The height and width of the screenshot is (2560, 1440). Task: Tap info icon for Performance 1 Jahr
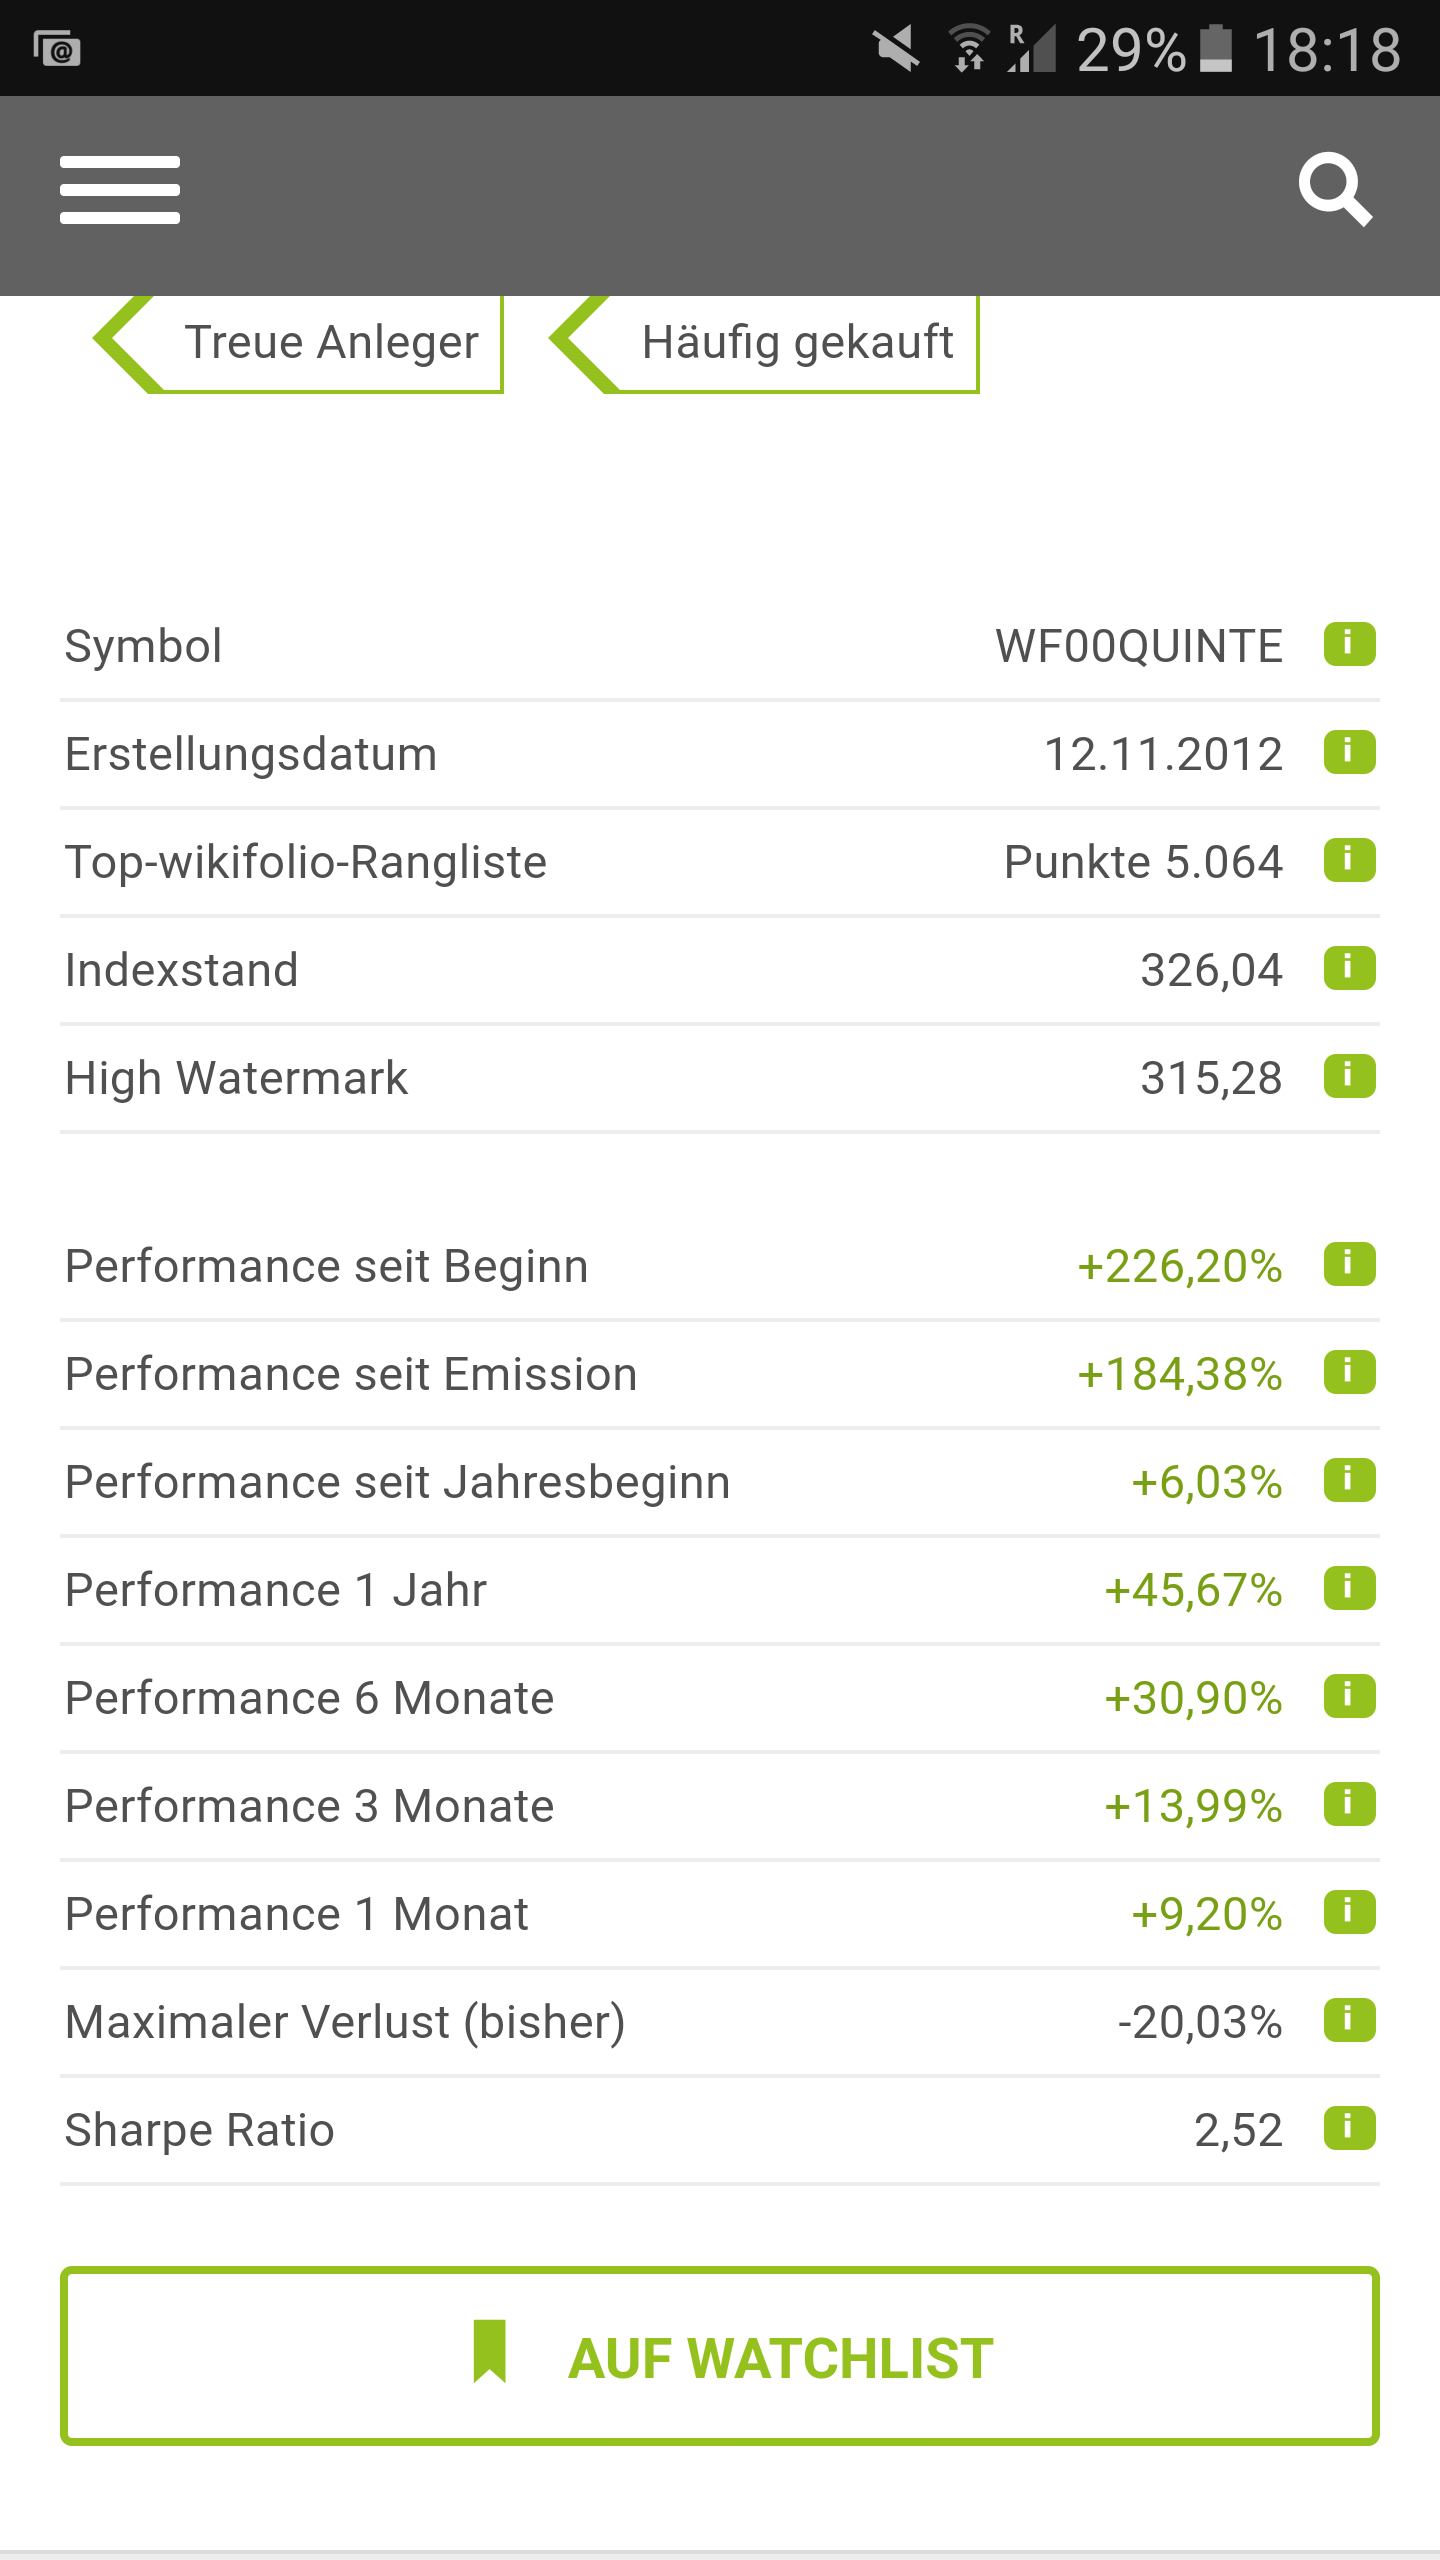1349,1588
